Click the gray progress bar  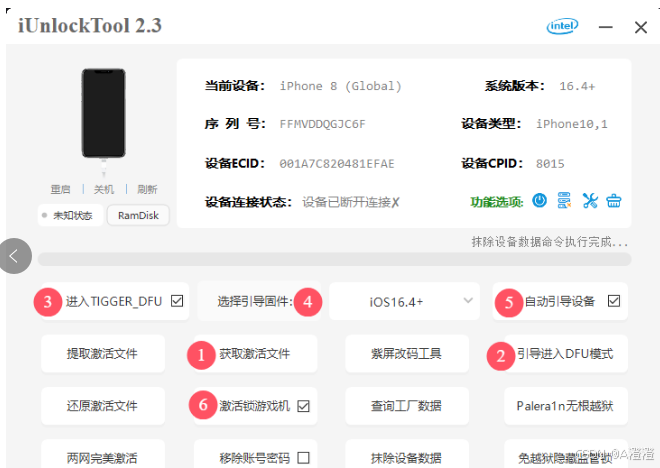pyautogui.click(x=335, y=259)
